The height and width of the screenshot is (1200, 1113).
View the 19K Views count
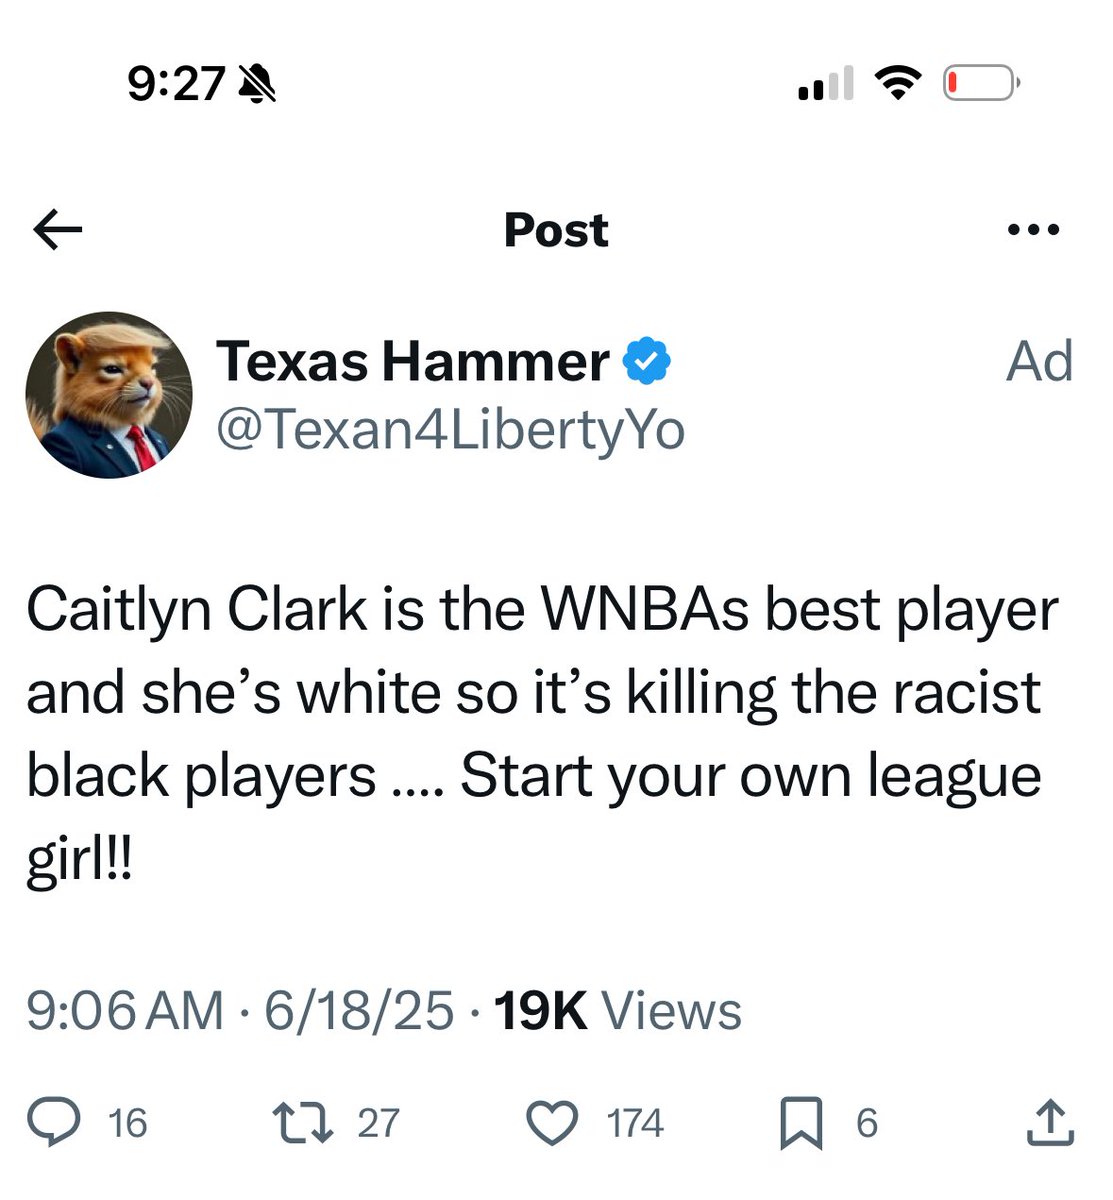(617, 1010)
